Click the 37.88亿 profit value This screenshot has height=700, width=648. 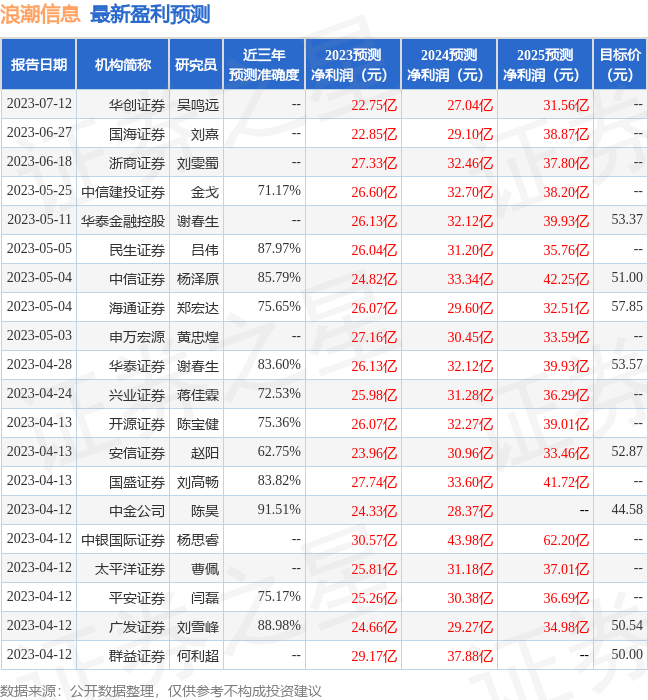pyautogui.click(x=470, y=656)
